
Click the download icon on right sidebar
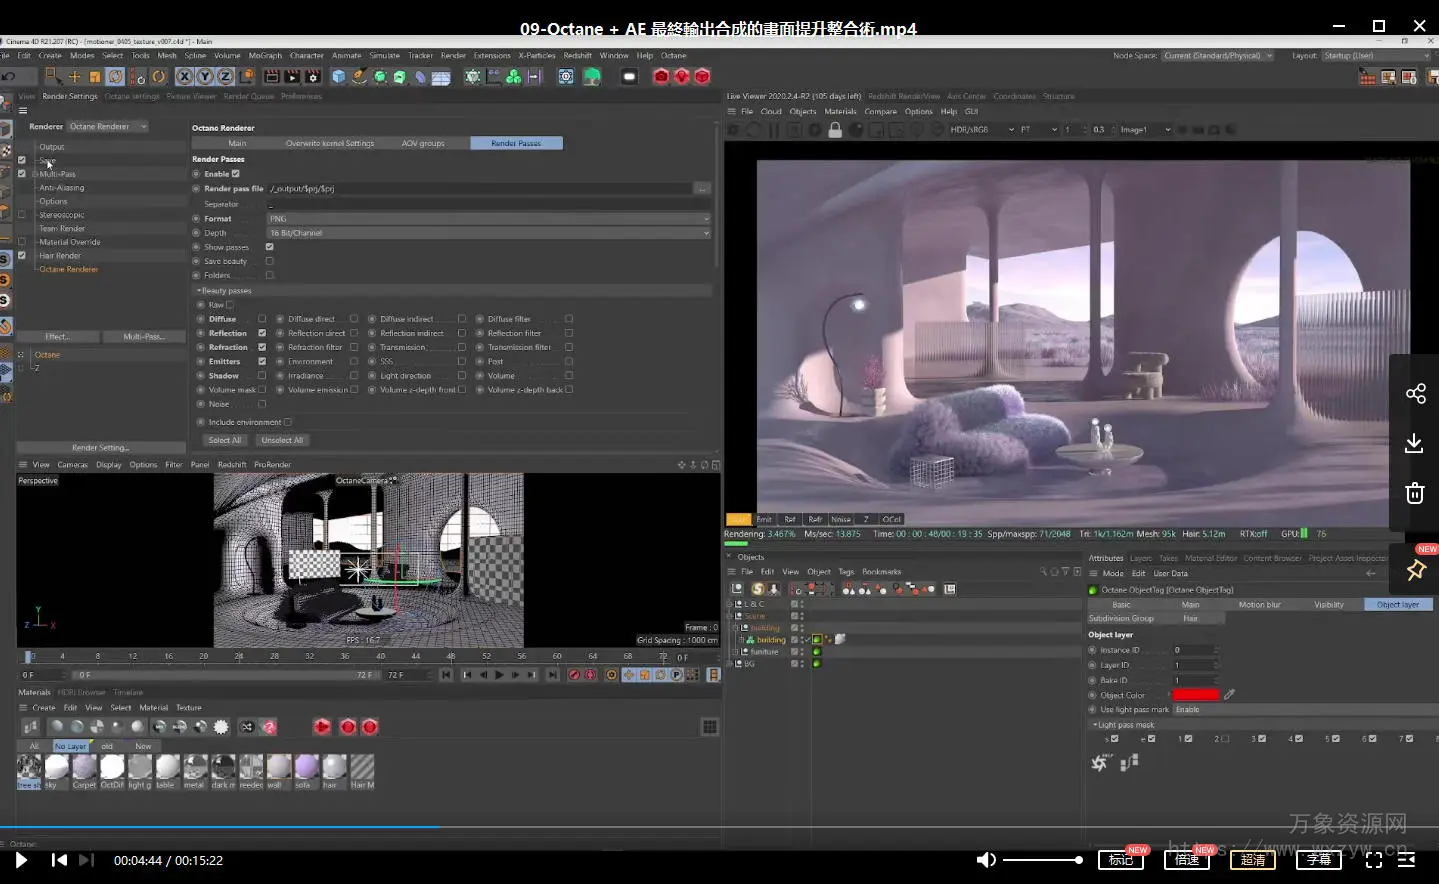pos(1415,443)
